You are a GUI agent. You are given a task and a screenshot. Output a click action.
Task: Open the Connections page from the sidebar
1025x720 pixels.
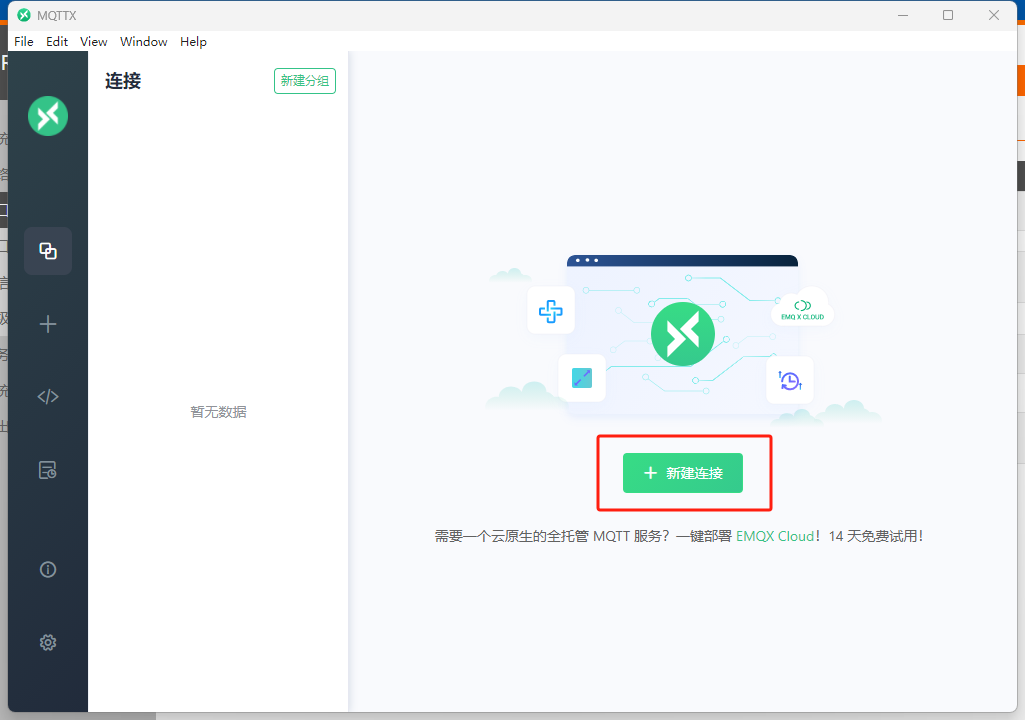click(x=48, y=250)
